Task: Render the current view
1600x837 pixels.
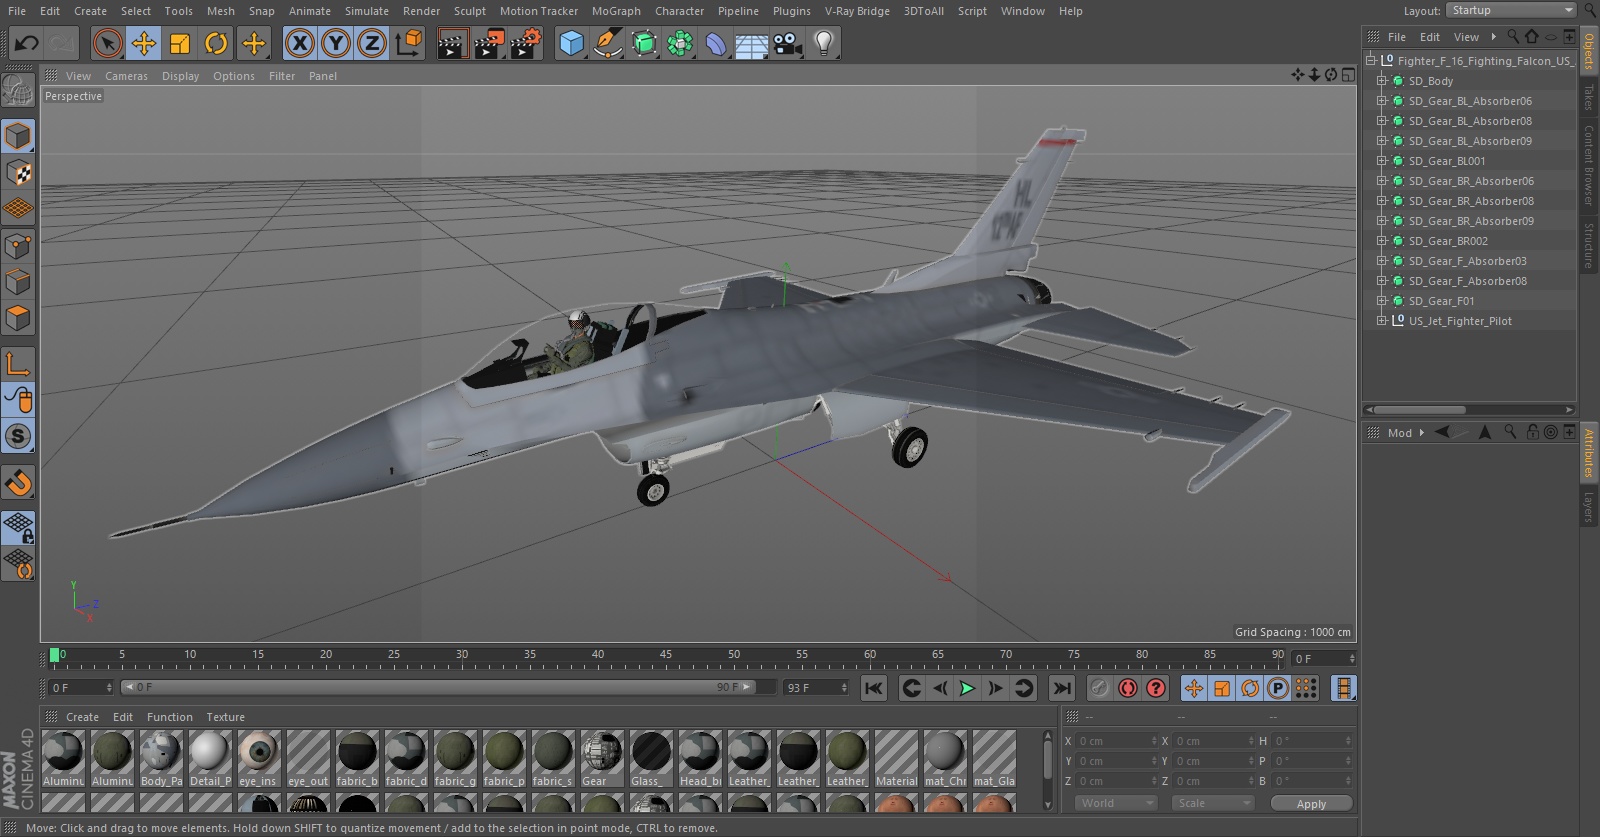Action: coord(452,43)
